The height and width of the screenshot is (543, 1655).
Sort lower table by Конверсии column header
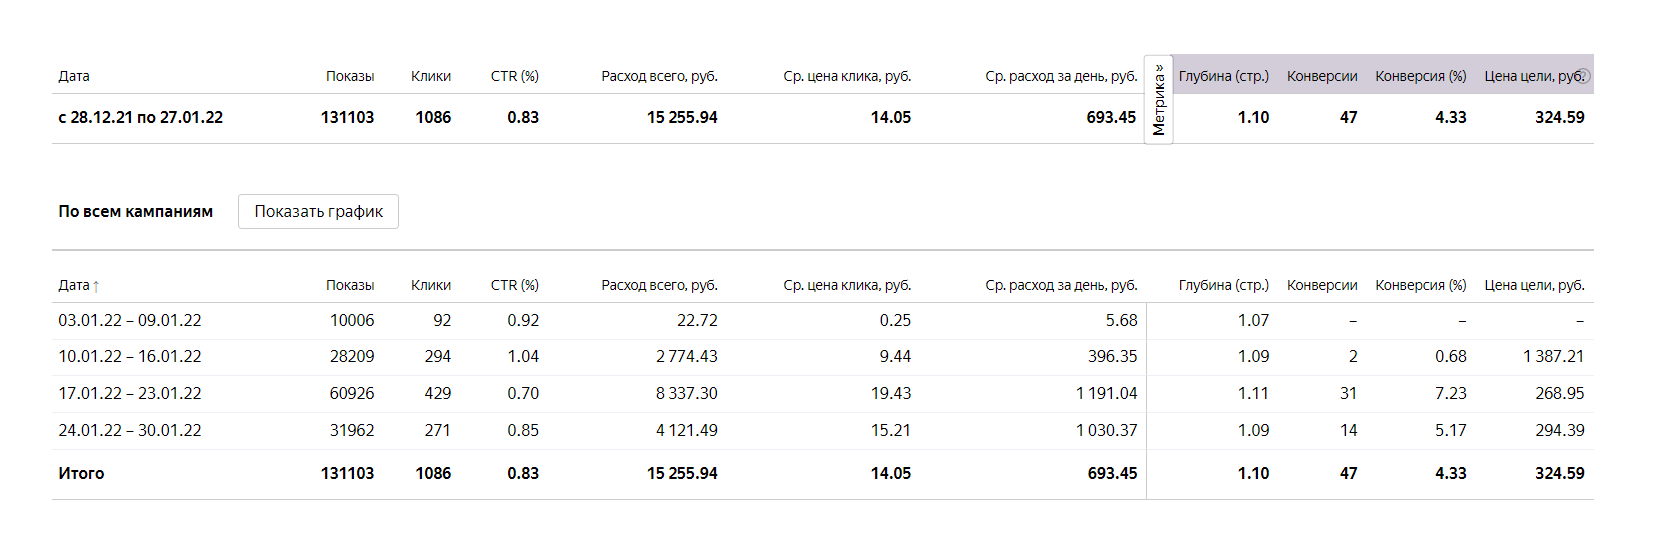(1322, 285)
